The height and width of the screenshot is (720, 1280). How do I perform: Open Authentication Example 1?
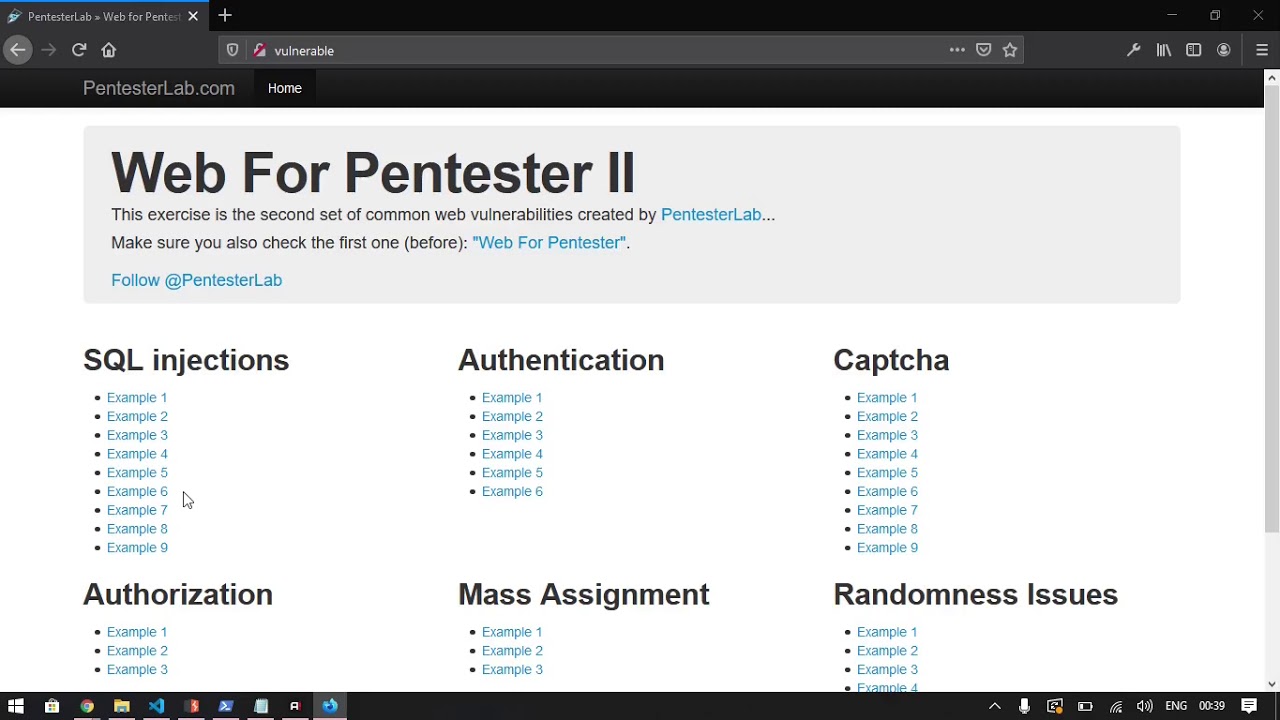(x=512, y=398)
